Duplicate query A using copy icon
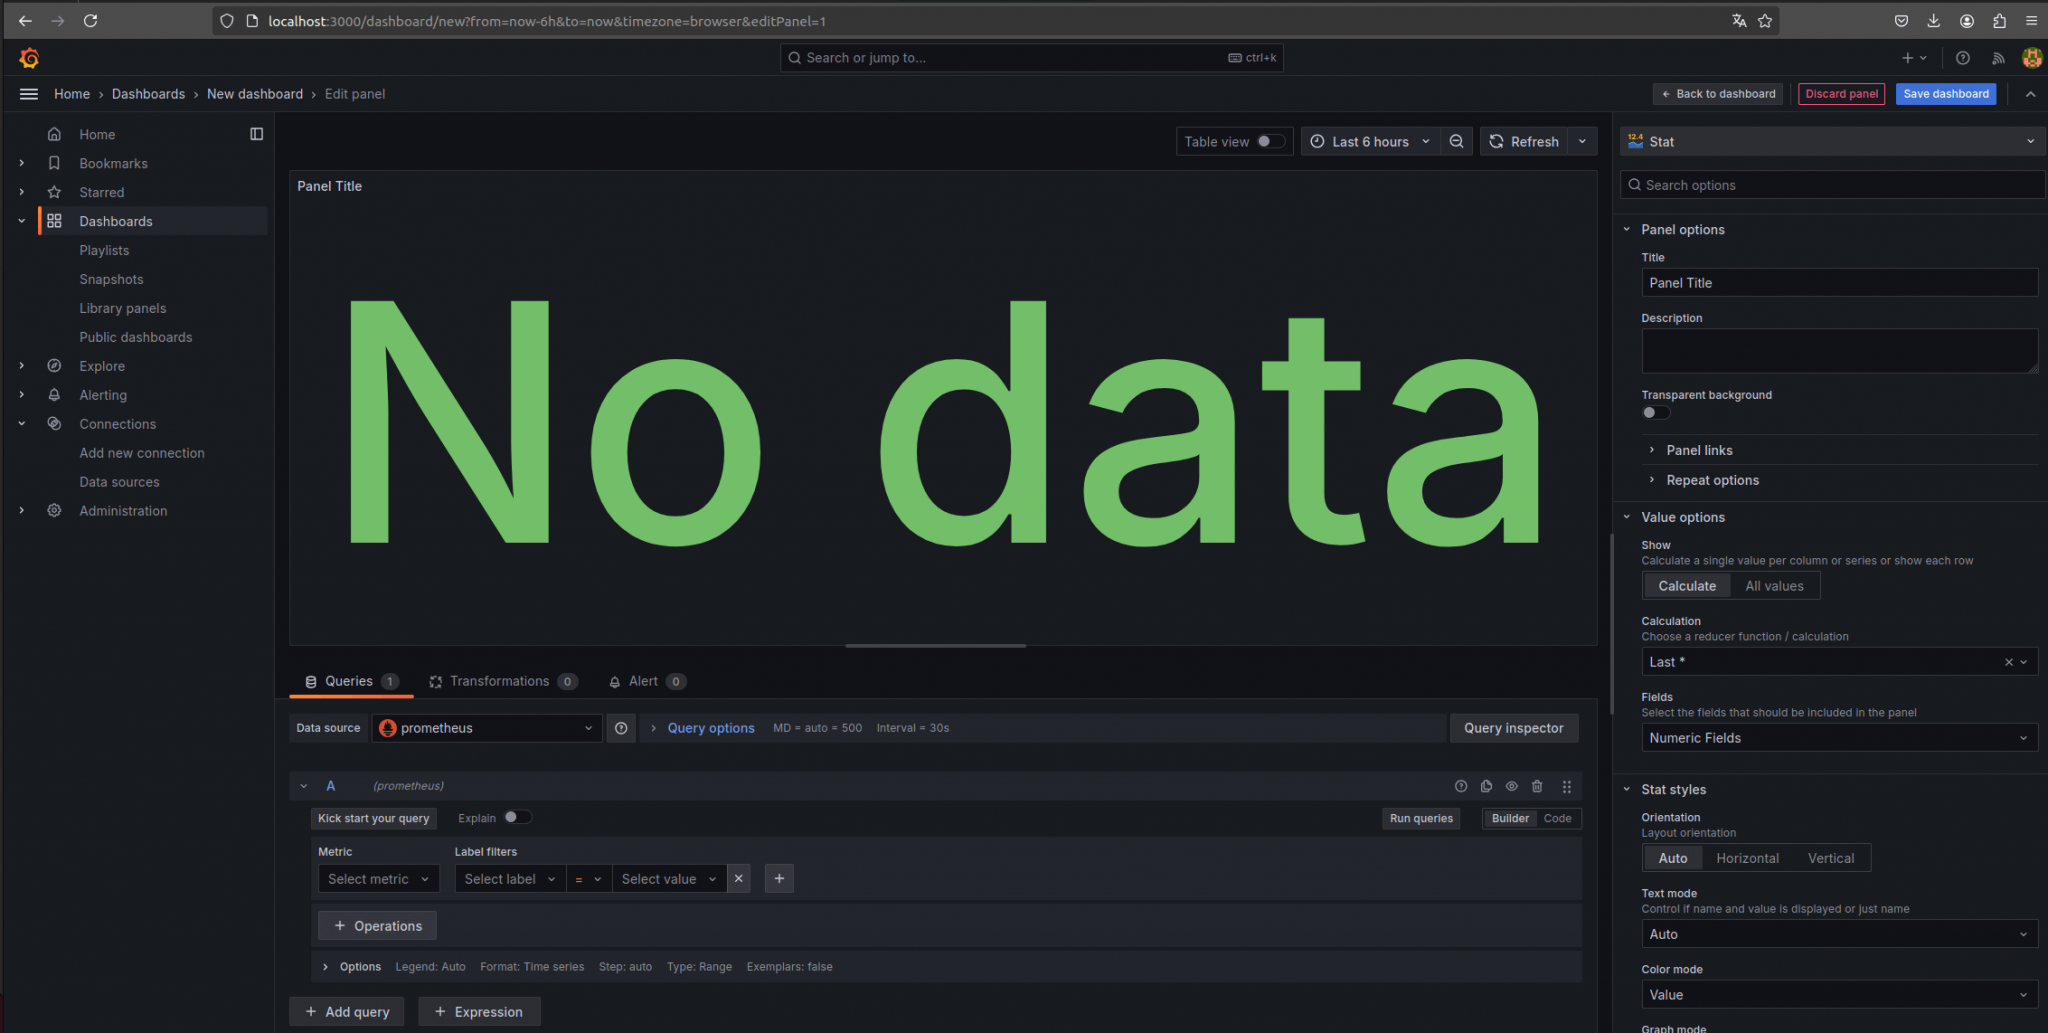This screenshot has height=1033, width=2048. 1486,786
